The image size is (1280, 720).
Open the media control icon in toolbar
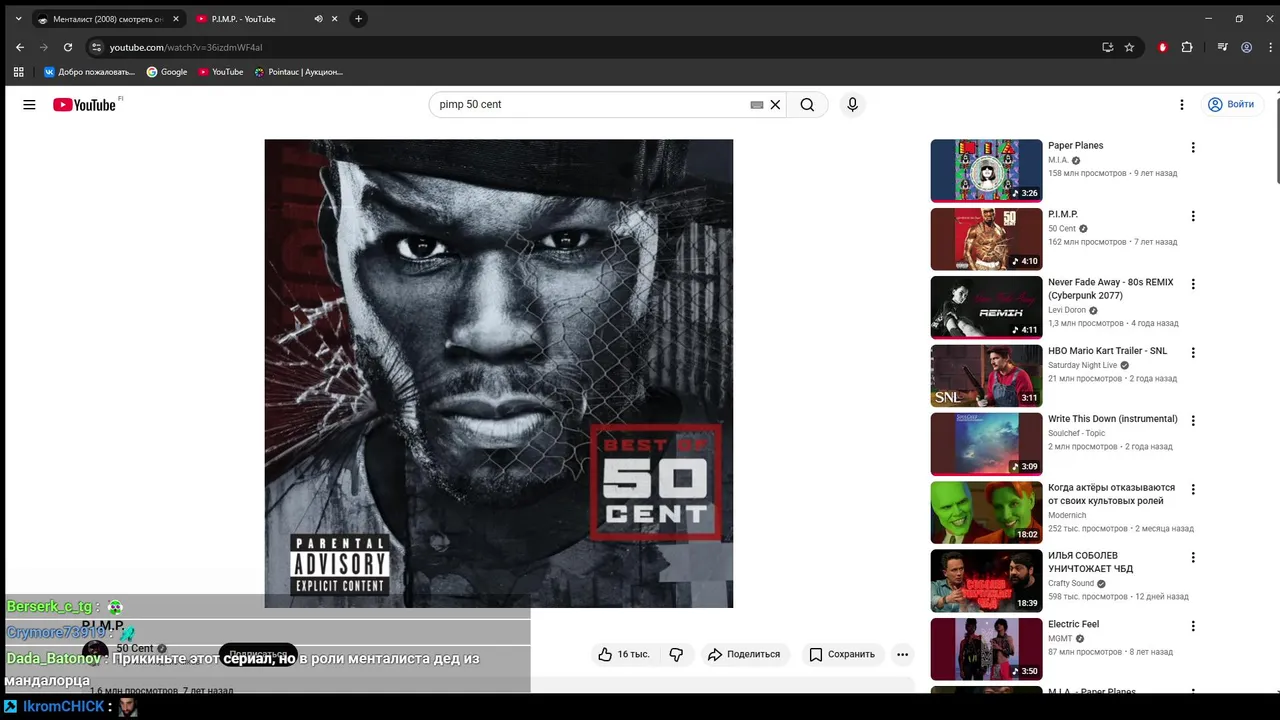click(x=1222, y=47)
